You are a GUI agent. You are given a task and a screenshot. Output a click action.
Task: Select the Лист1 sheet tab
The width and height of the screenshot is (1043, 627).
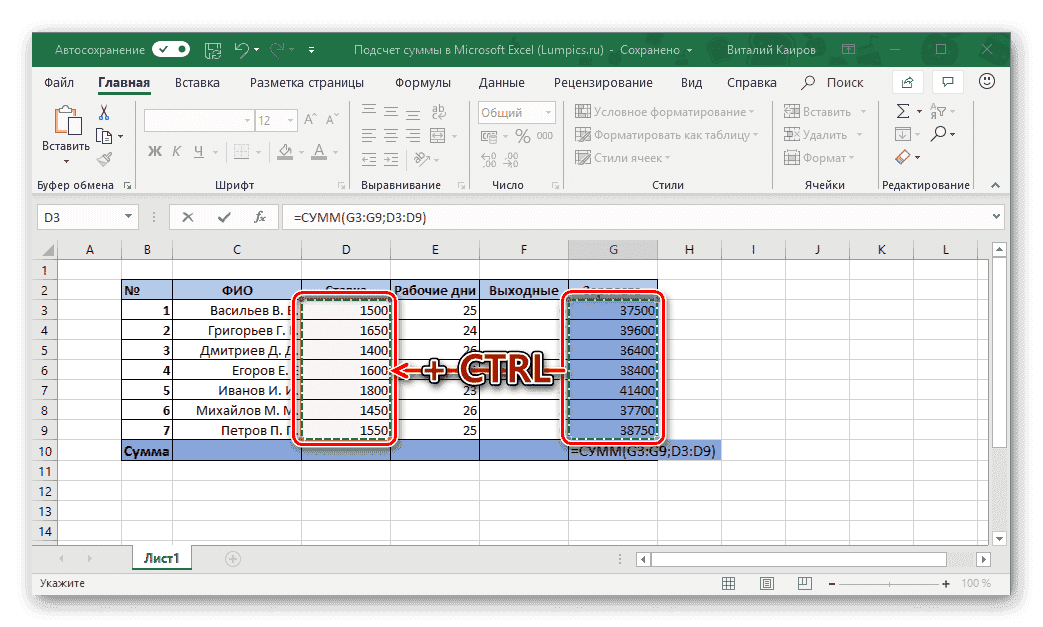coord(163,558)
